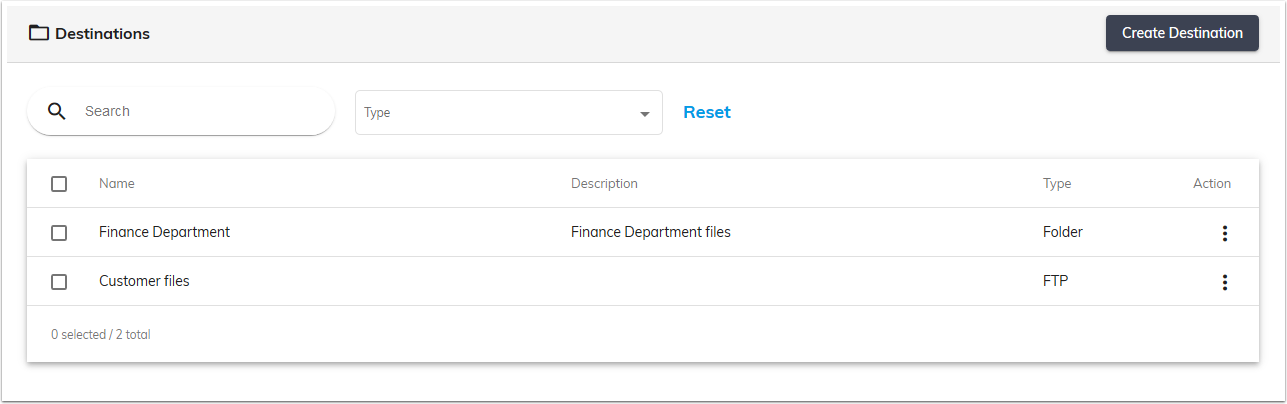Click the Type dropdown arrow

pyautogui.click(x=645, y=114)
